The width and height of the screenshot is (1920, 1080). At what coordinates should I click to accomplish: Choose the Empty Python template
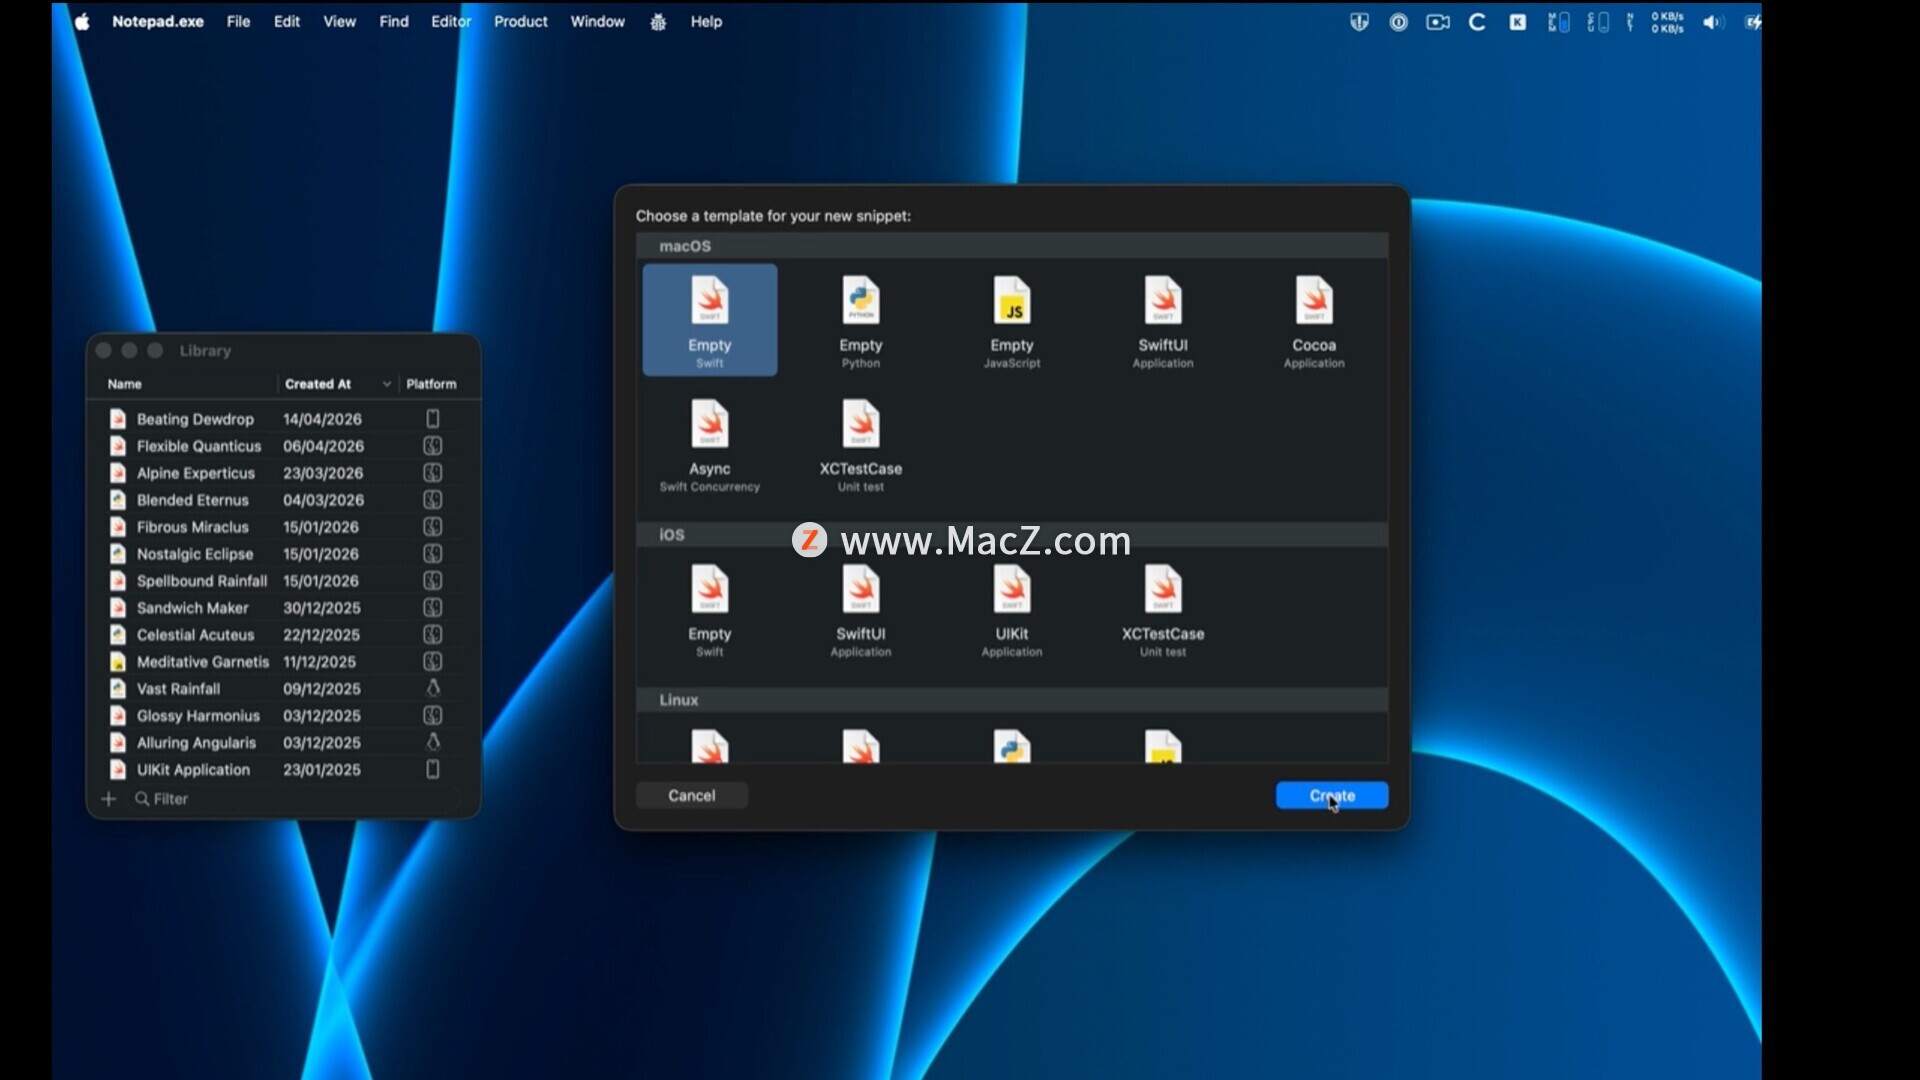(x=861, y=320)
